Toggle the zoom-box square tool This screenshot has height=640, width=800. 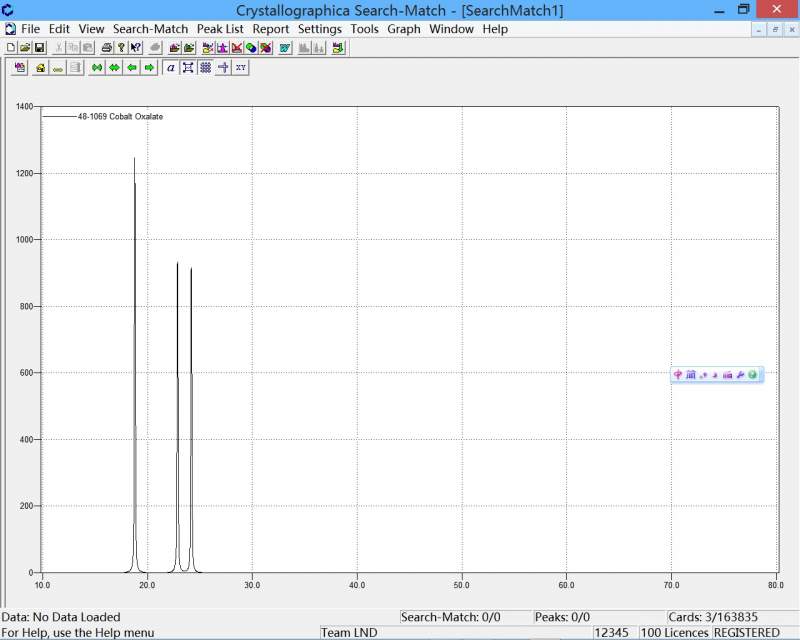point(188,67)
